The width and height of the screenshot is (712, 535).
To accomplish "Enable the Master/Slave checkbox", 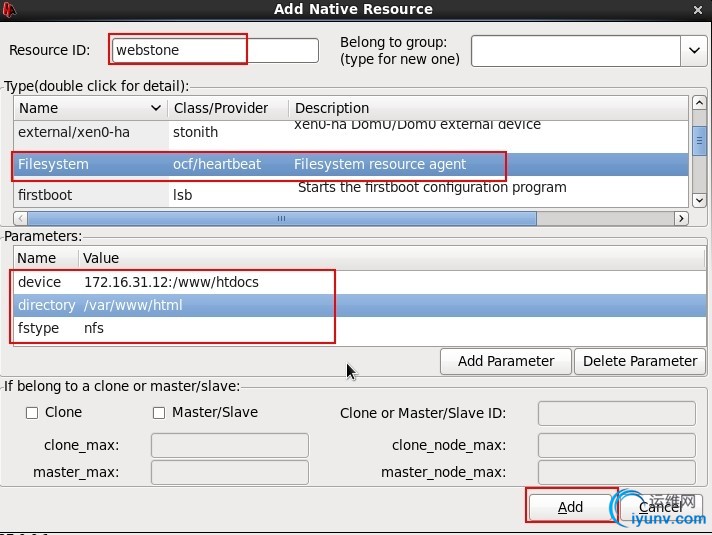I will 159,413.
